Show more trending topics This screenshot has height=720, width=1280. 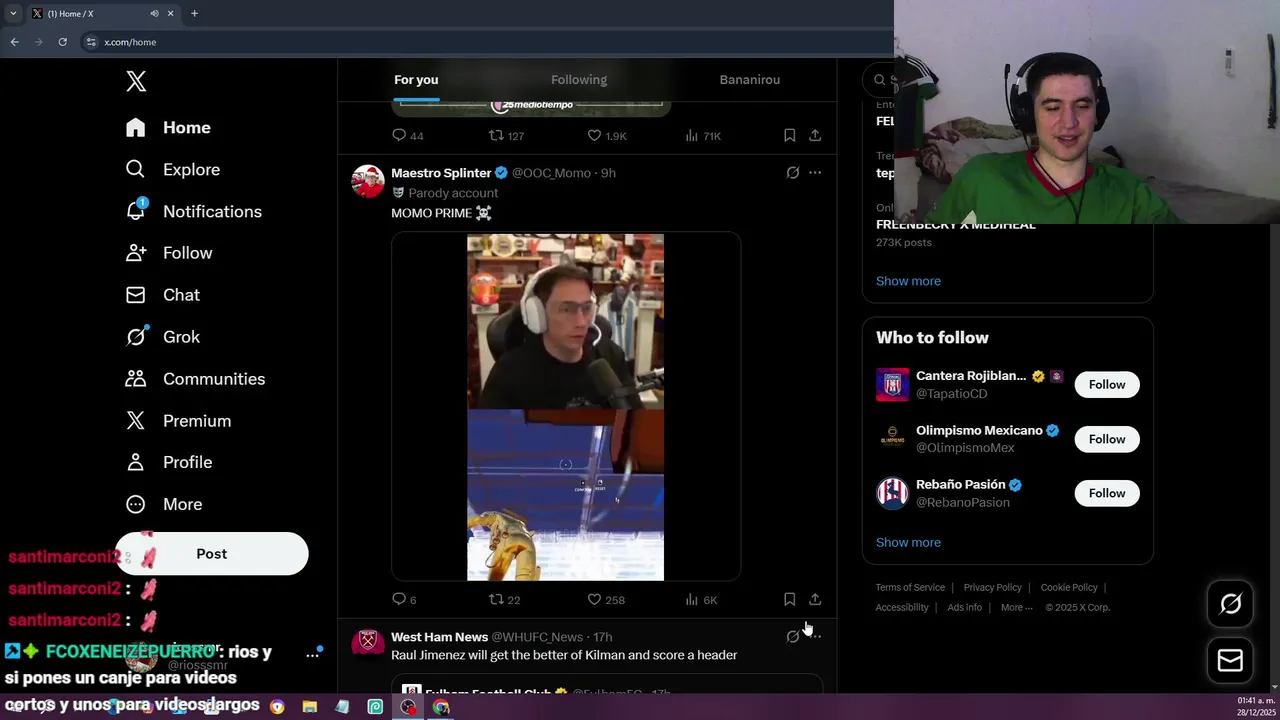(x=908, y=281)
